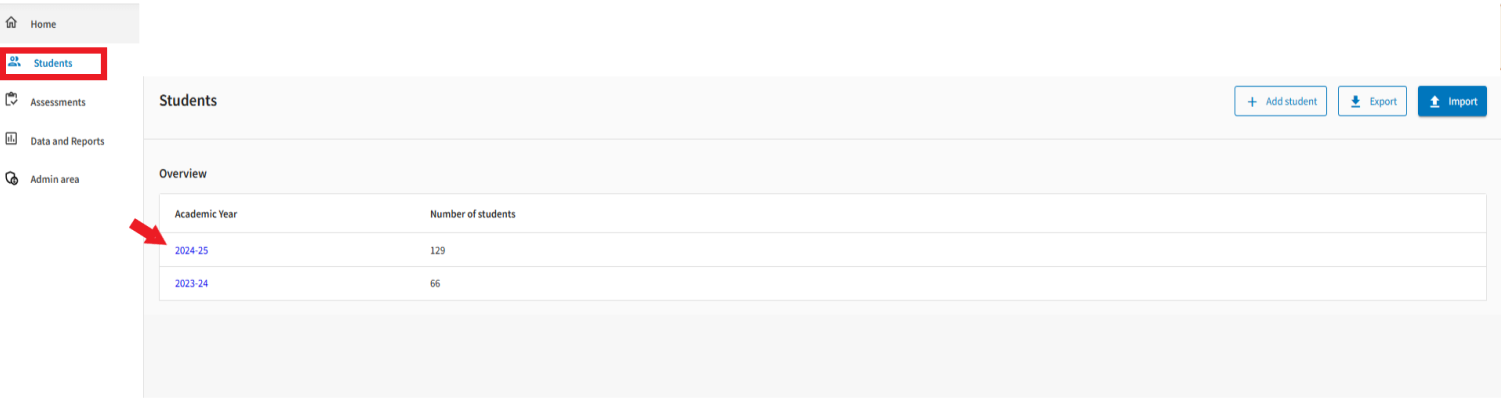Click the Assessments clipboard icon

(12, 100)
